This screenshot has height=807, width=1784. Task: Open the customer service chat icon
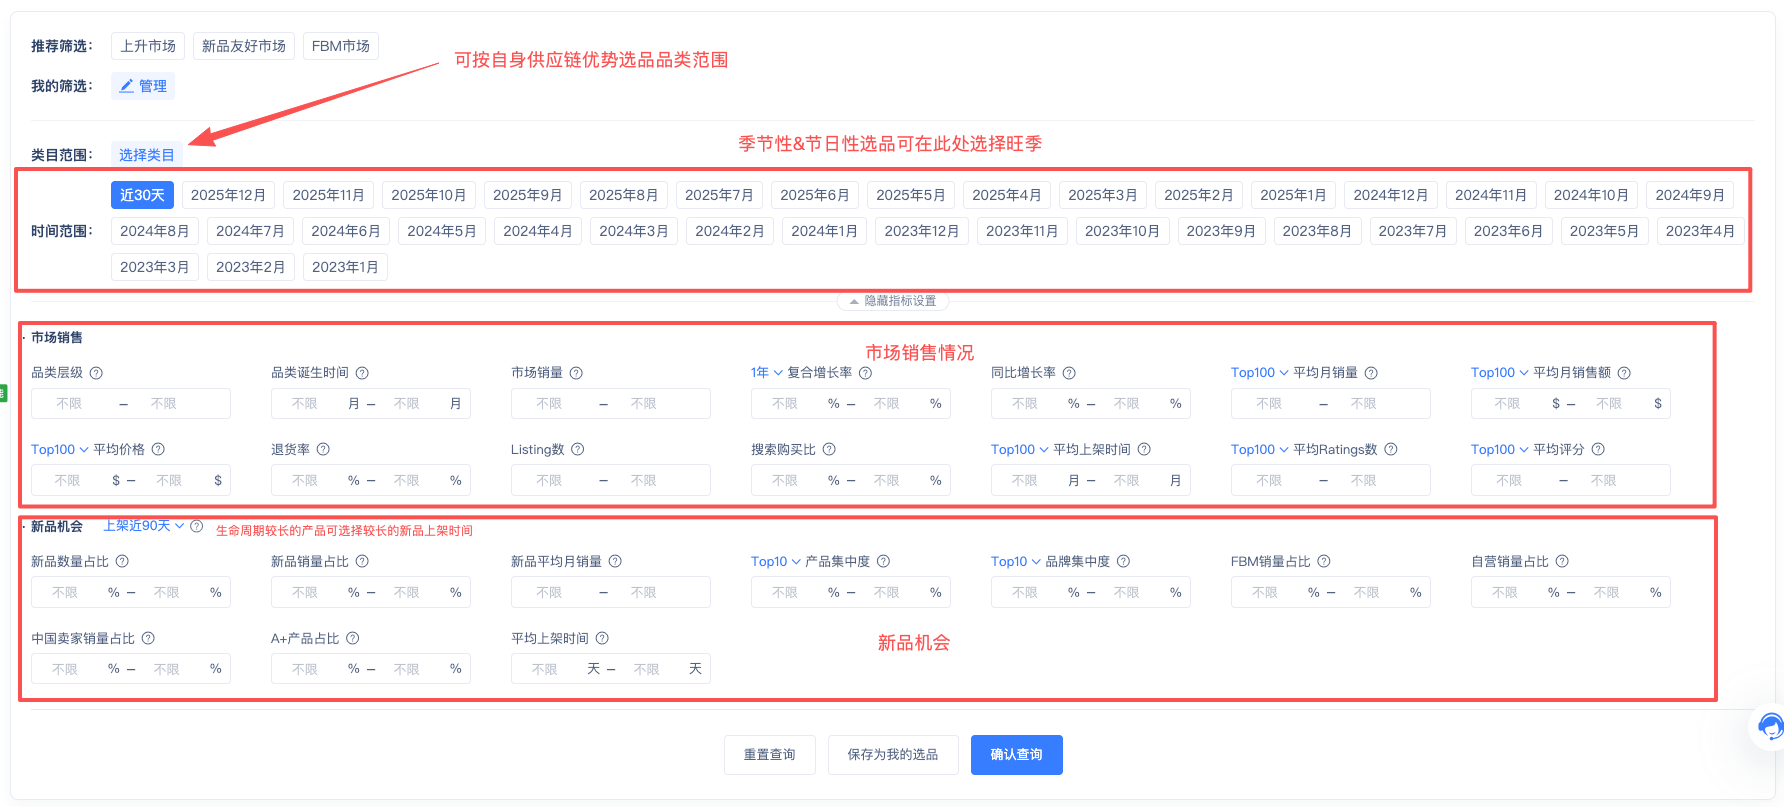pyautogui.click(x=1769, y=726)
